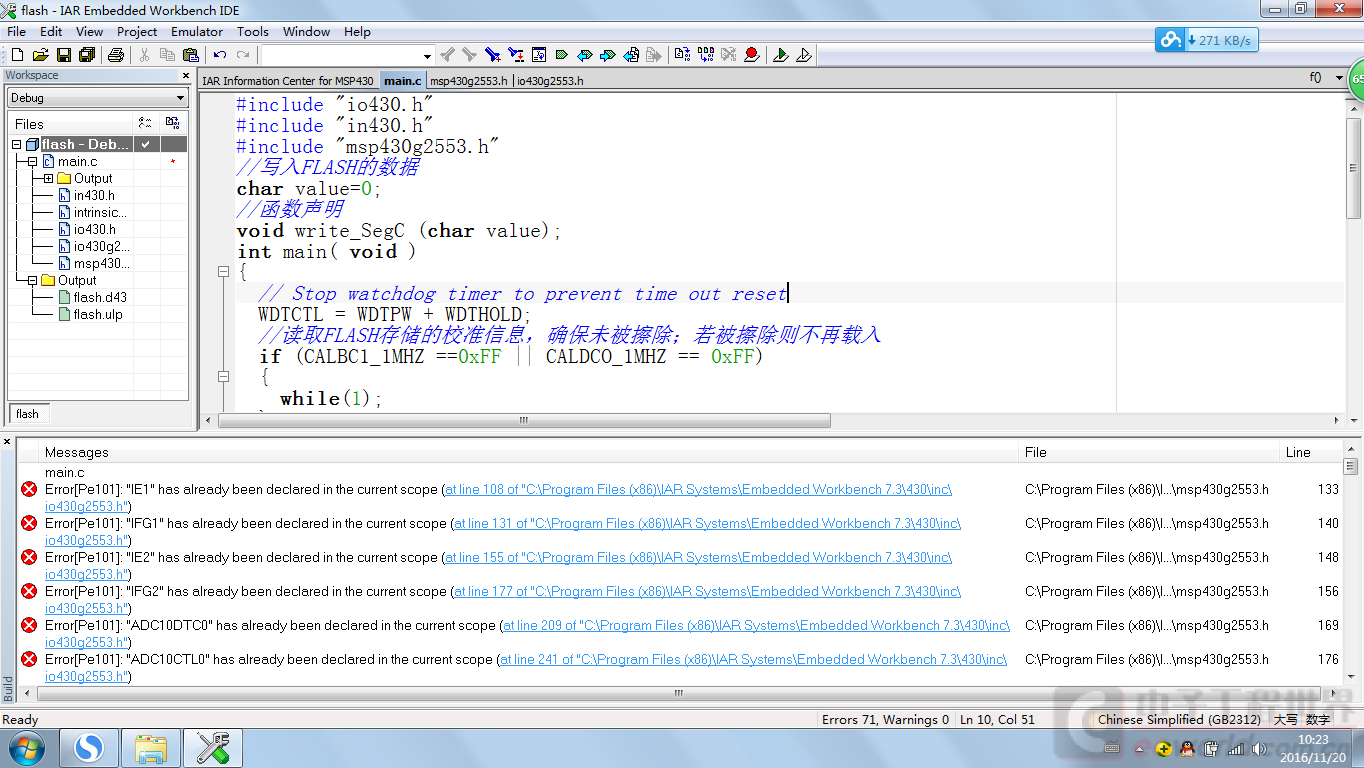Follow the ADC10DTC0 error line 209 link
Viewport: 1364px width, 768px height.
pos(756,626)
